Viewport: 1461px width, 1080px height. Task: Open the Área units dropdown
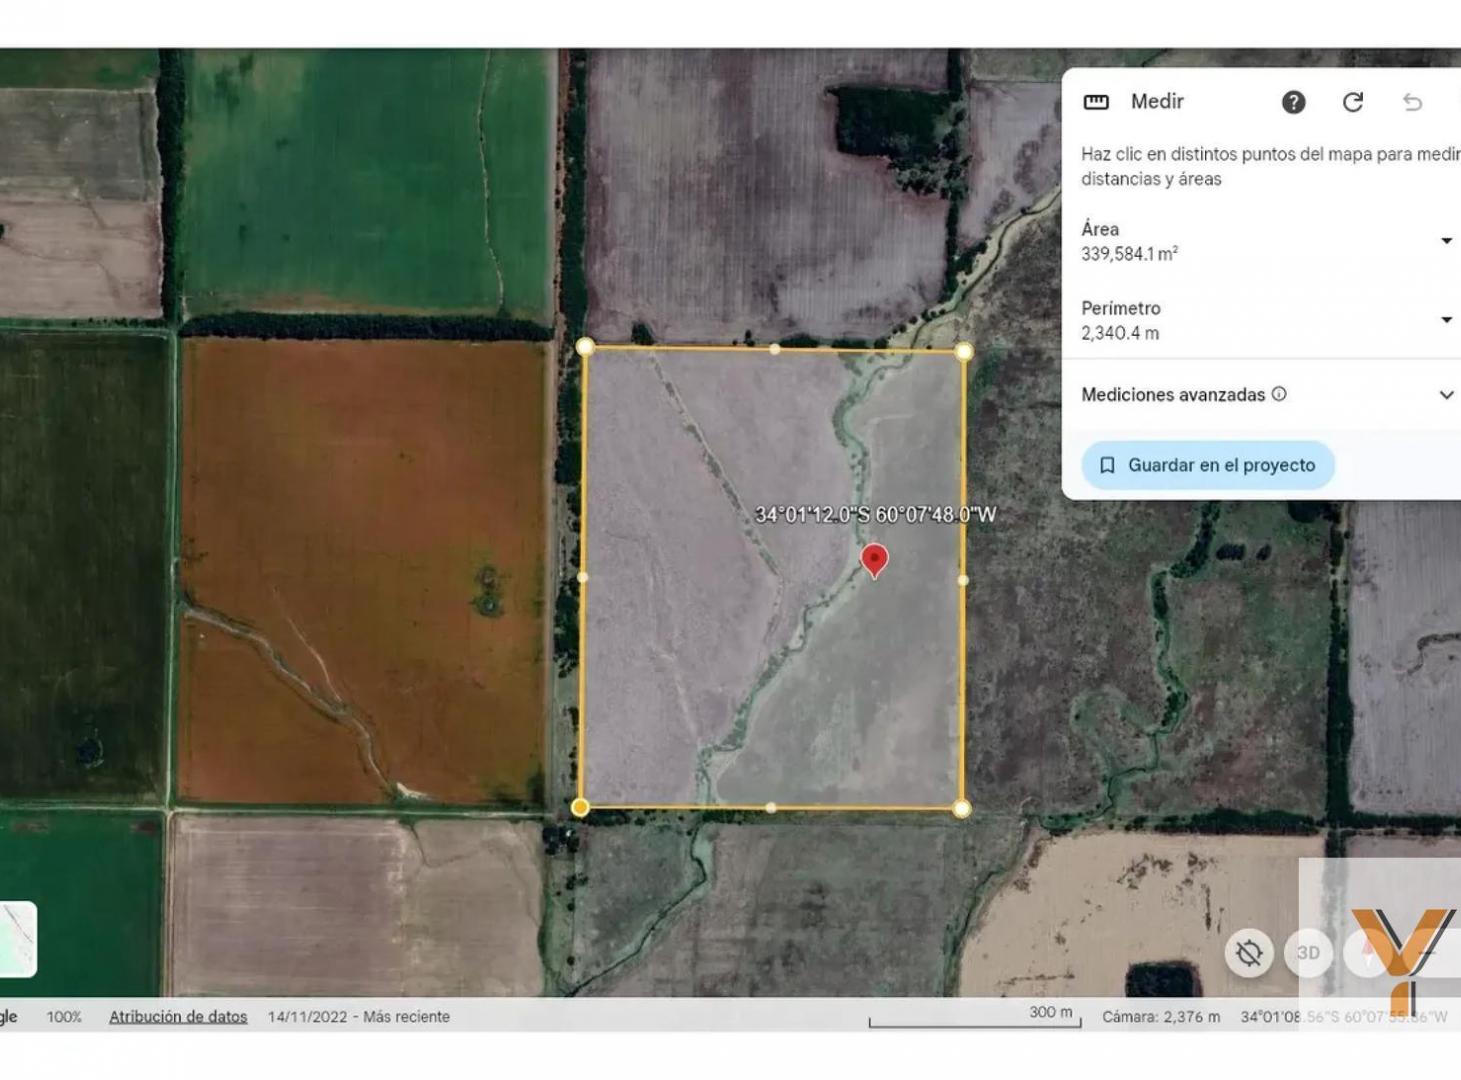1446,241
